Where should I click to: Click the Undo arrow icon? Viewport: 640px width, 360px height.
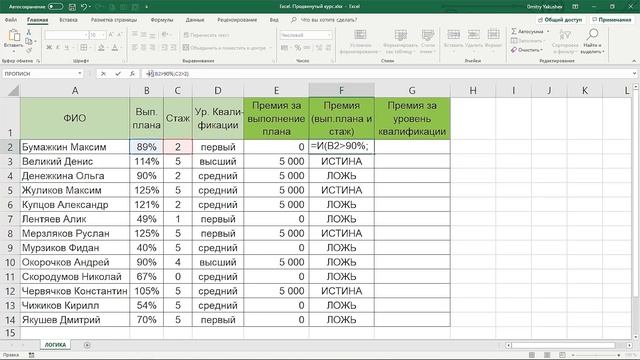coord(84,7)
